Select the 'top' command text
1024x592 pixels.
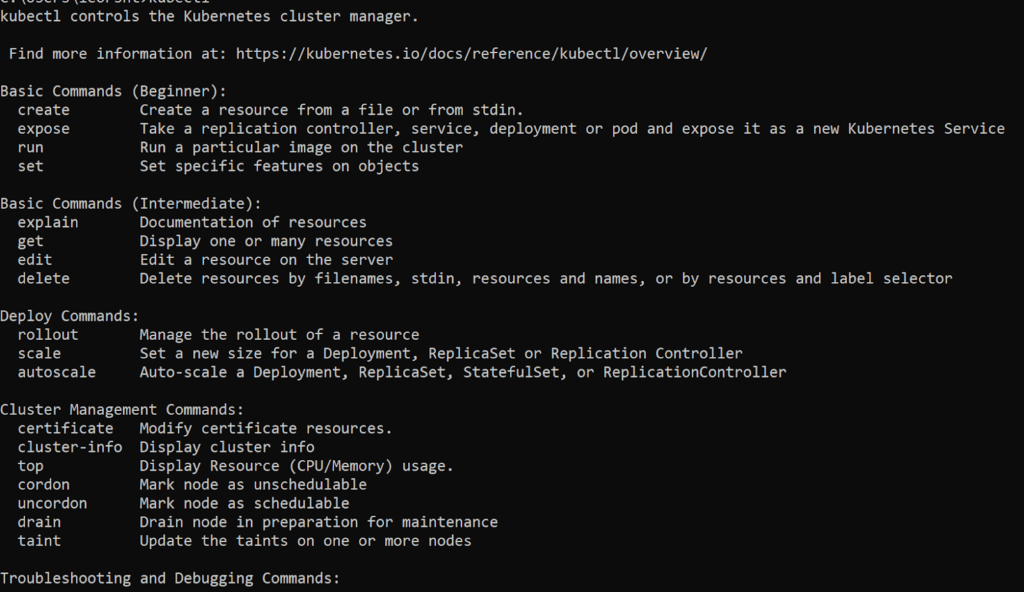pyautogui.click(x=31, y=466)
